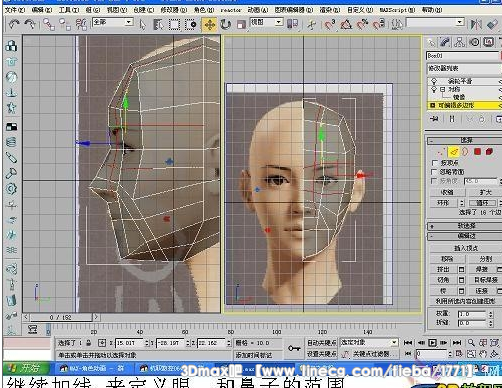Open the 工具 (Tools) menu

(69, 10)
